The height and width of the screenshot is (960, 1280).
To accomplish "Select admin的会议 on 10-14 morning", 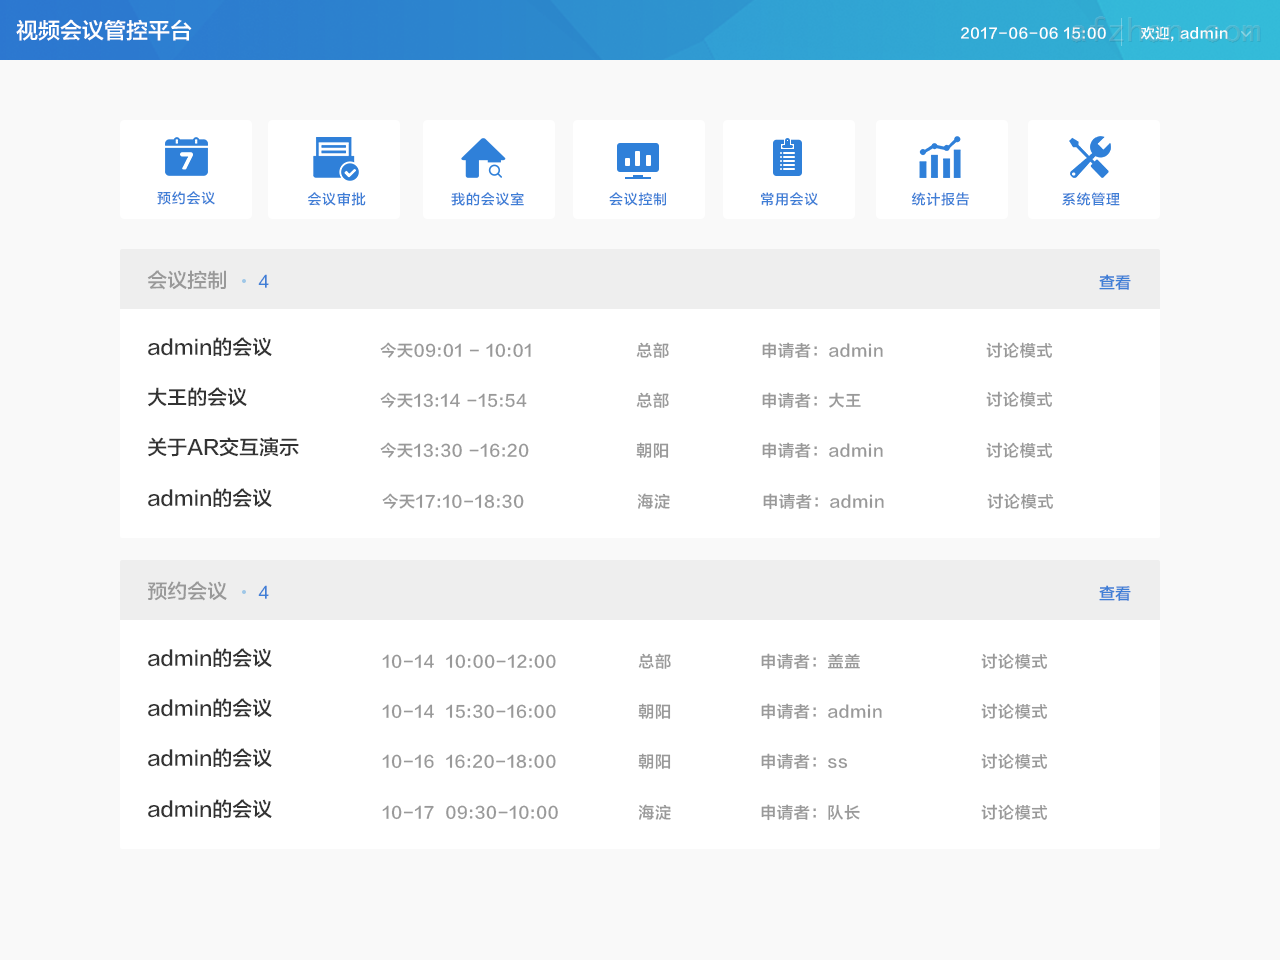I will (209, 658).
